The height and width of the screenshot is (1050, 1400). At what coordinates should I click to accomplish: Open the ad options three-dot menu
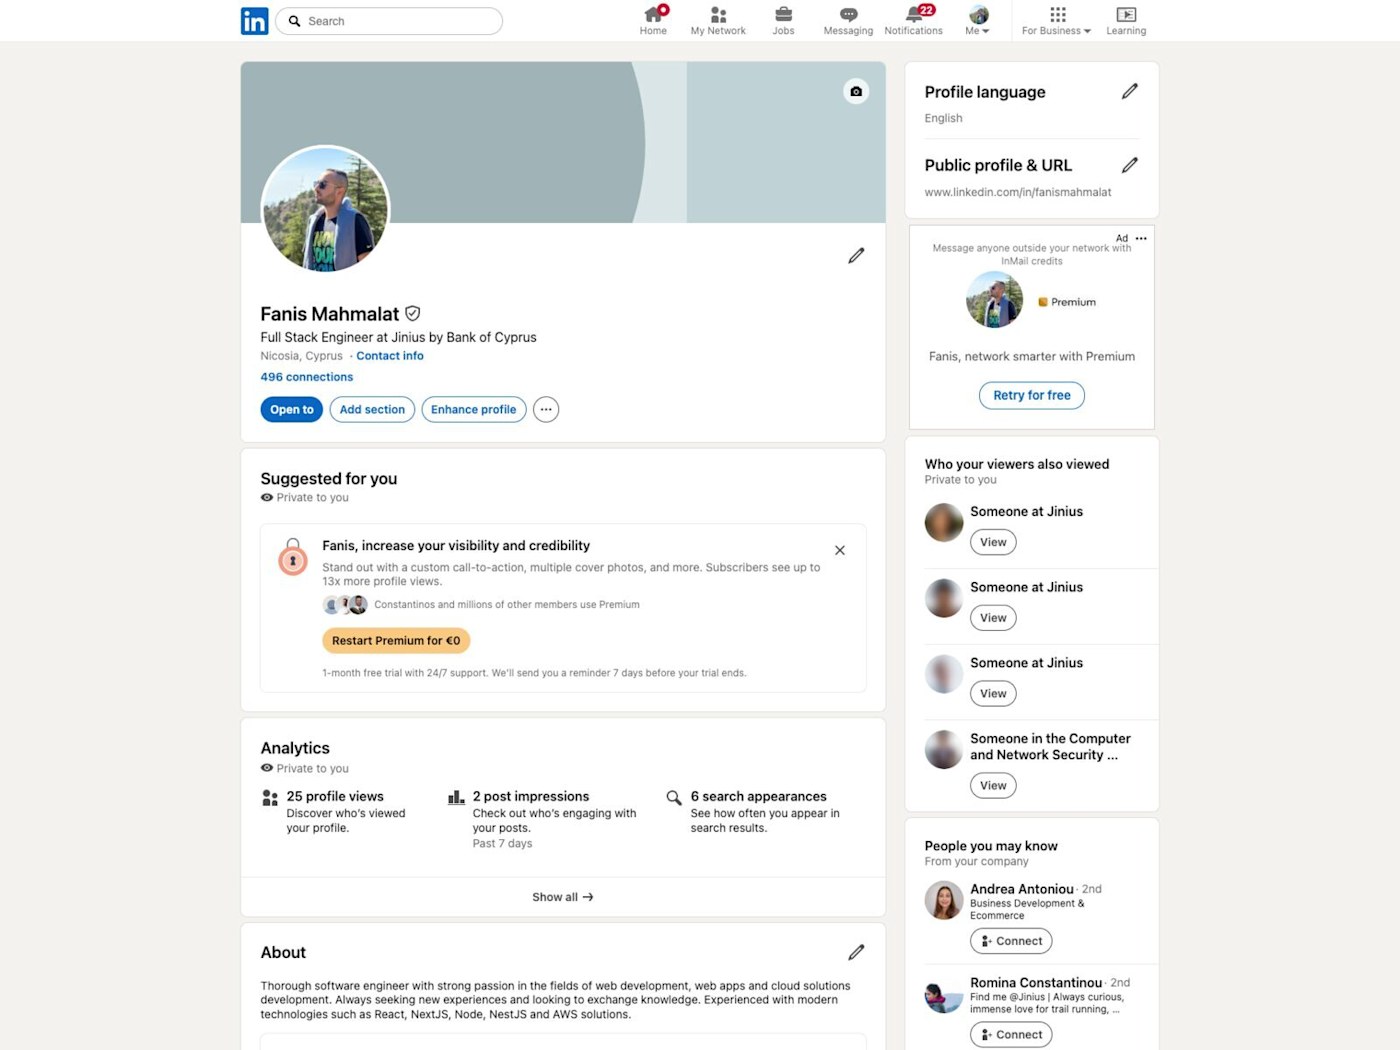pos(1141,238)
